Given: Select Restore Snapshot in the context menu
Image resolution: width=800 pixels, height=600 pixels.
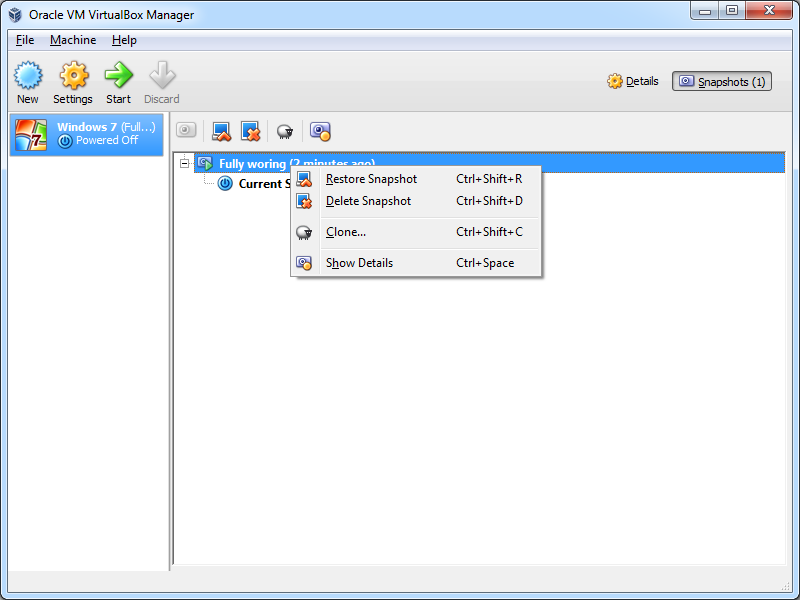Looking at the screenshot, I should pyautogui.click(x=371, y=179).
